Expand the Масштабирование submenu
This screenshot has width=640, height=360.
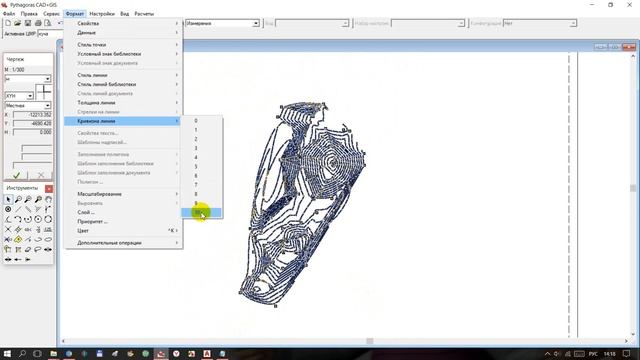123,194
